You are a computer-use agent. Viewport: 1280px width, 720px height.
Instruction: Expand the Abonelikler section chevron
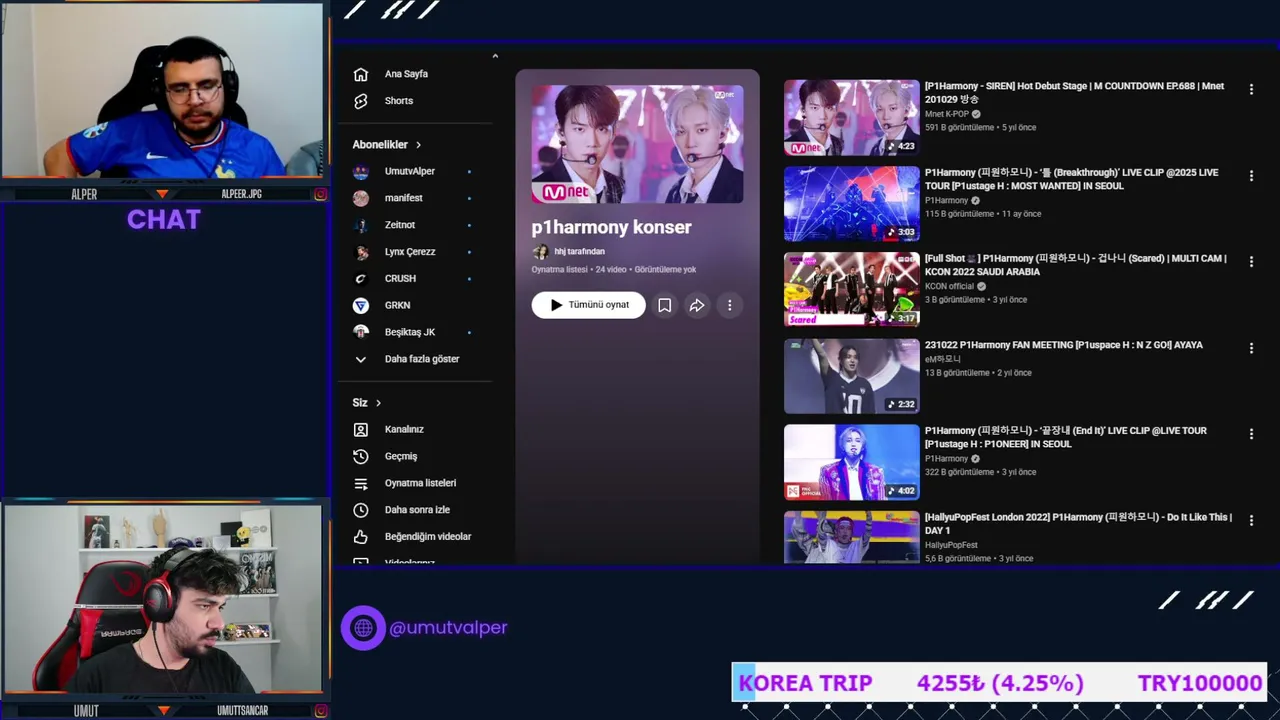coord(418,145)
